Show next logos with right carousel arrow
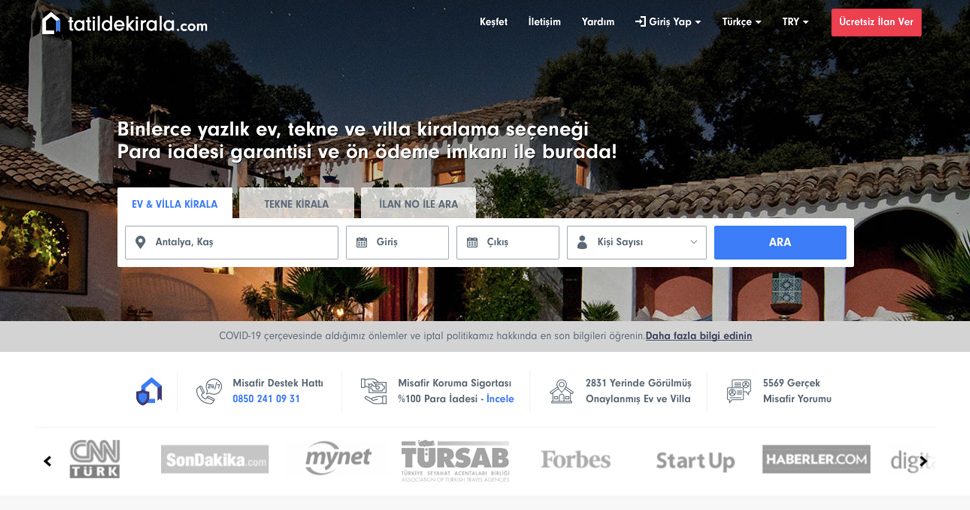 coord(923,461)
